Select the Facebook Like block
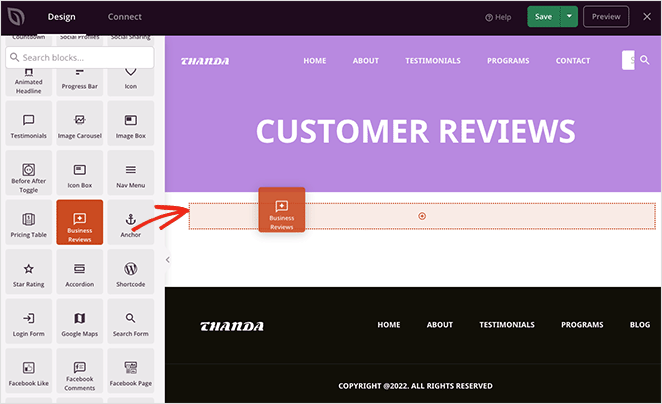The image size is (662, 404). (x=28, y=374)
